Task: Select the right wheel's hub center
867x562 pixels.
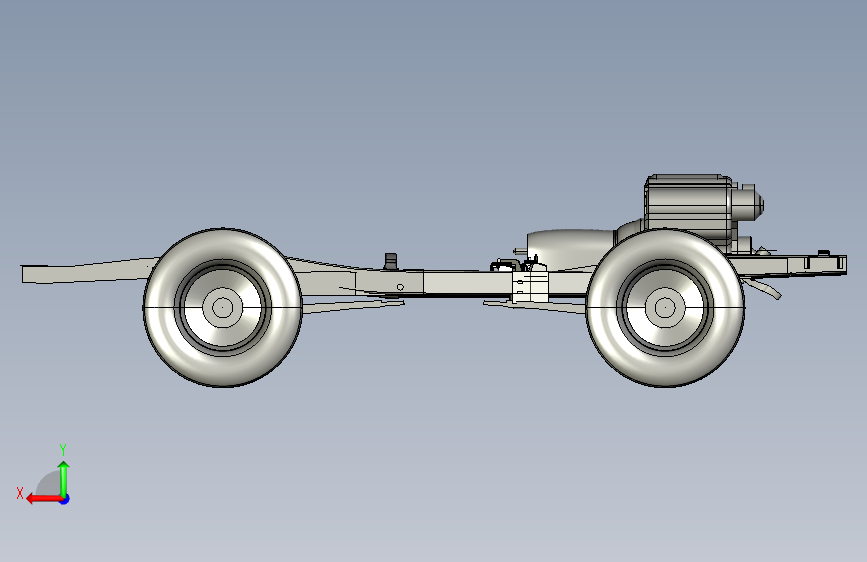Action: (x=665, y=308)
